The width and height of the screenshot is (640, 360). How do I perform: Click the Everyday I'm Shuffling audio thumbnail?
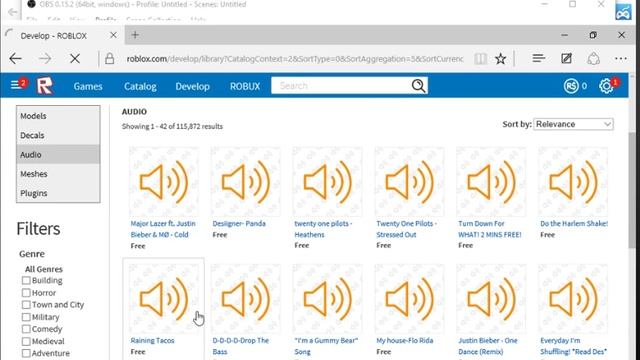(x=573, y=299)
